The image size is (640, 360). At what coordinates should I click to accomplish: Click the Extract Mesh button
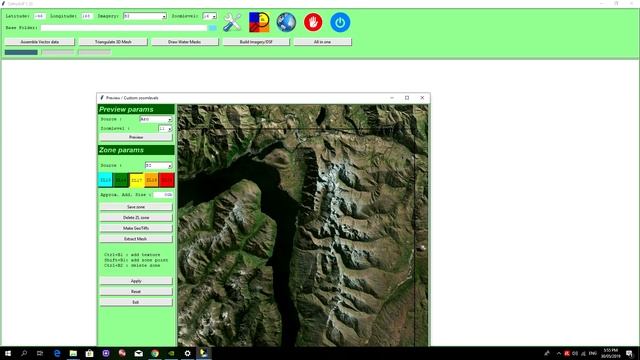point(136,239)
